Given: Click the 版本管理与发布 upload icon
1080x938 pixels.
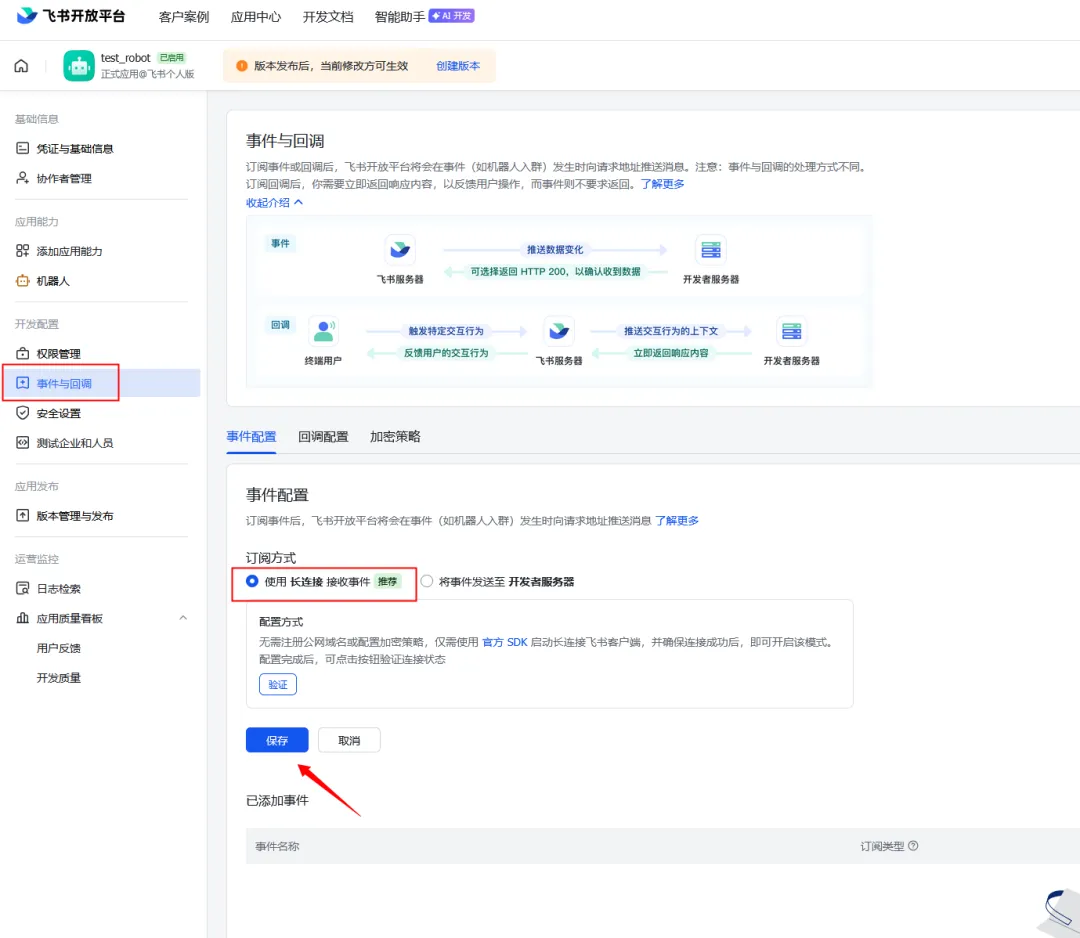Looking at the screenshot, I should [x=23, y=515].
